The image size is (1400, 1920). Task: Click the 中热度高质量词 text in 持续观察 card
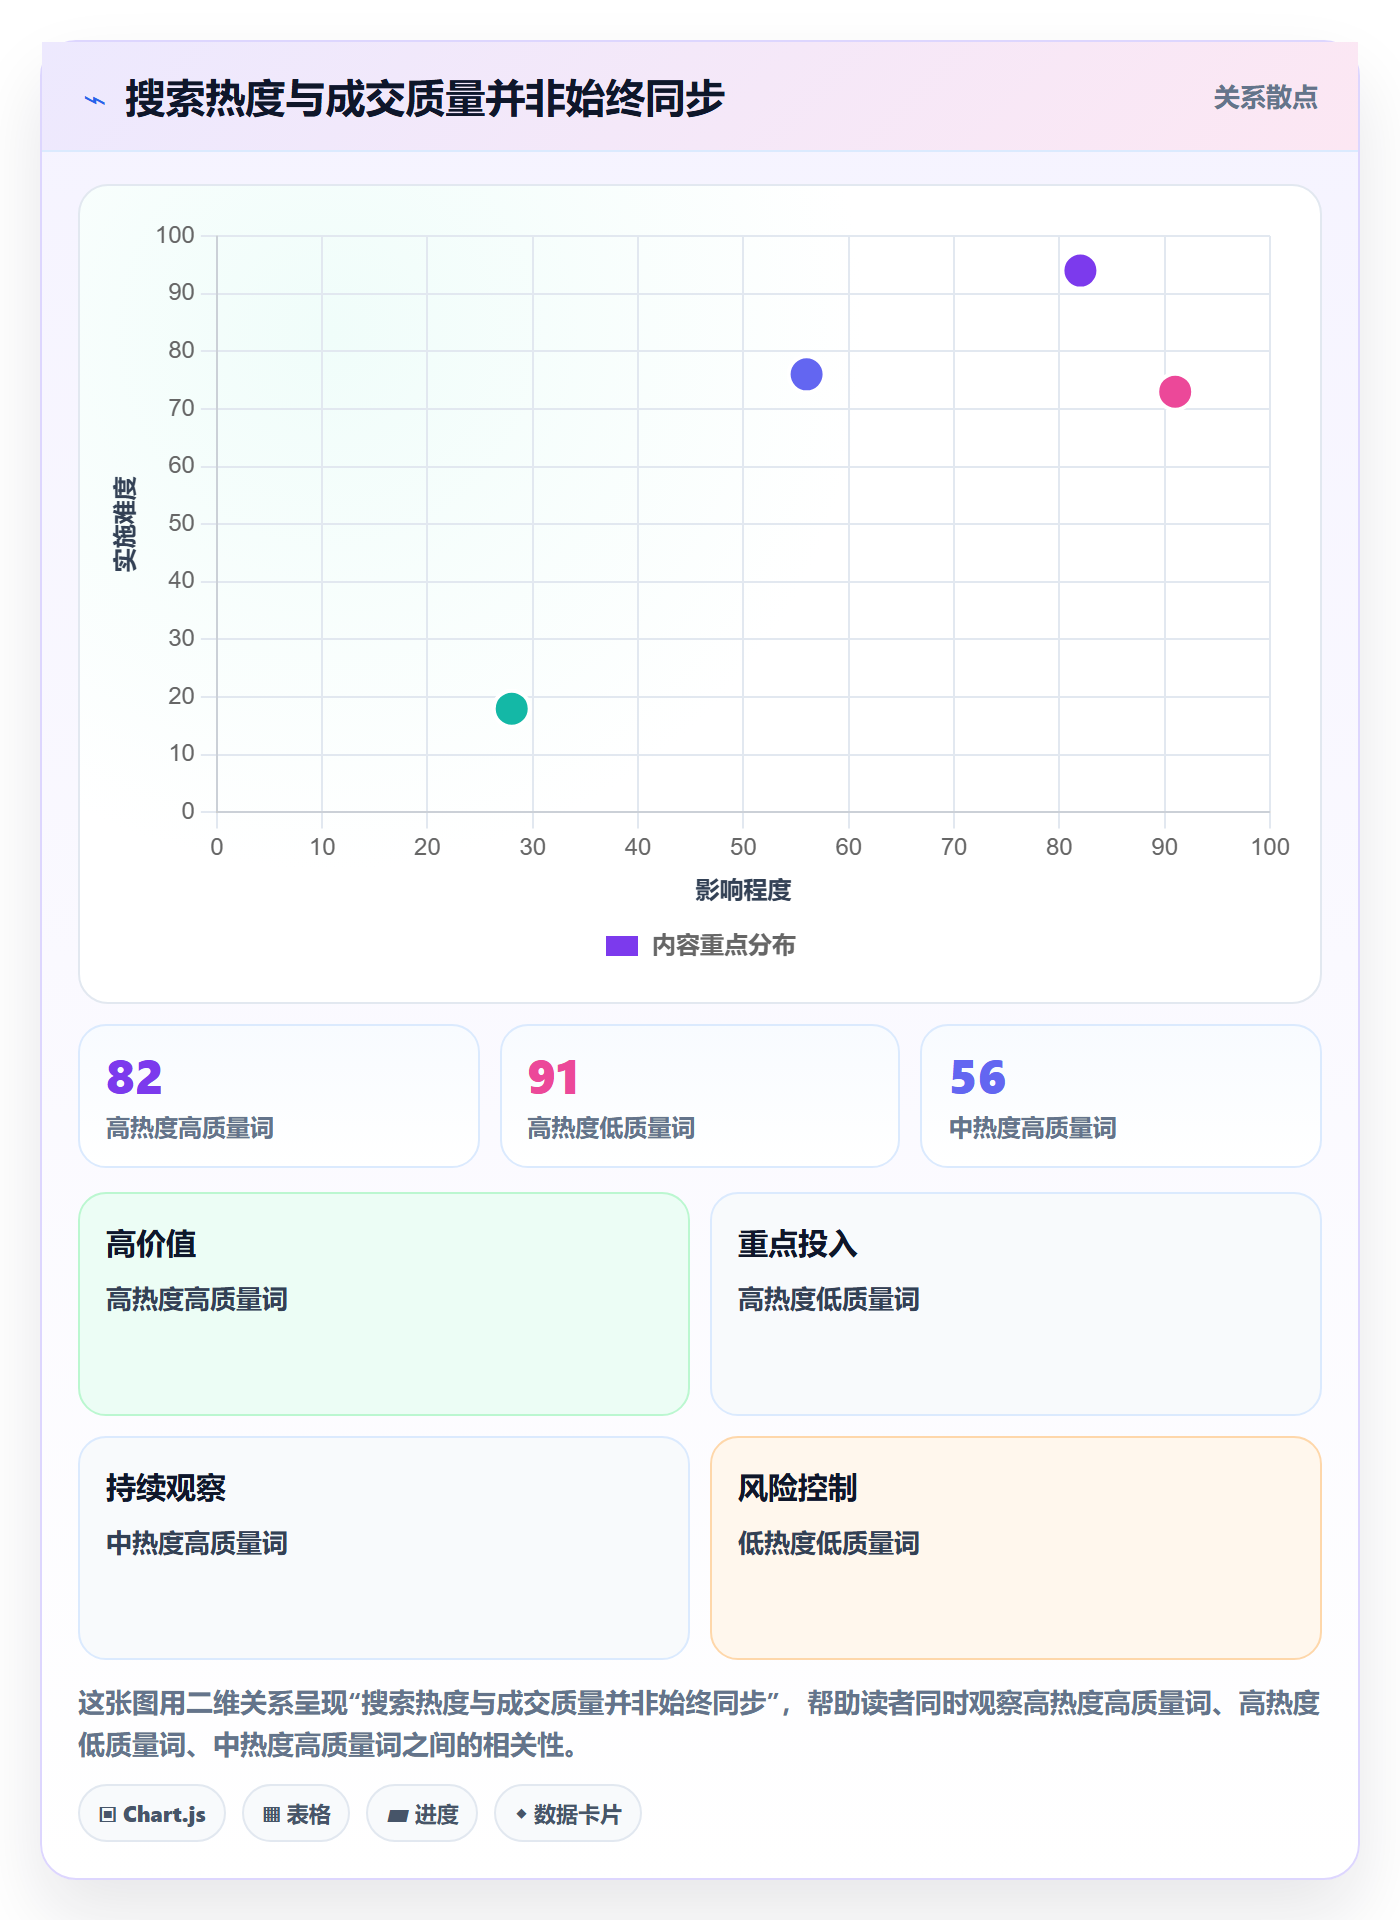tap(197, 1543)
